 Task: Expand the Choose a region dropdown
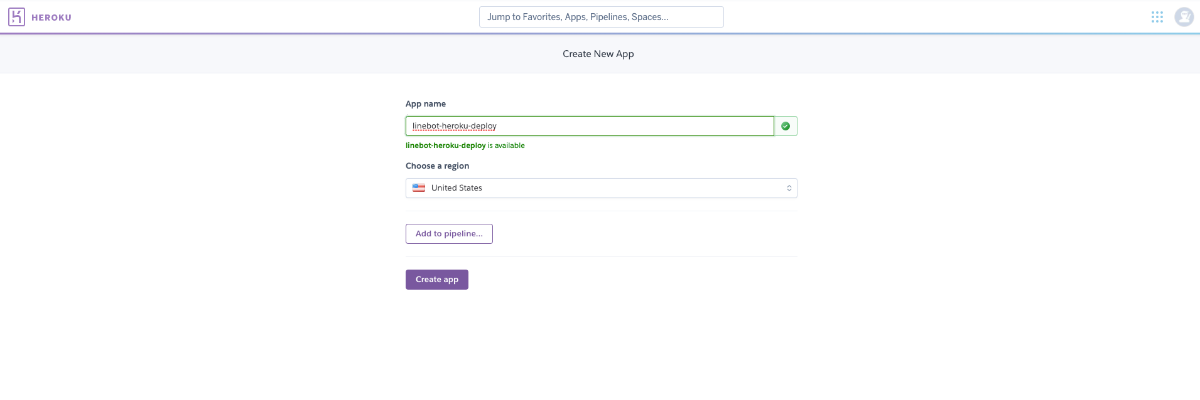[x=600, y=188]
